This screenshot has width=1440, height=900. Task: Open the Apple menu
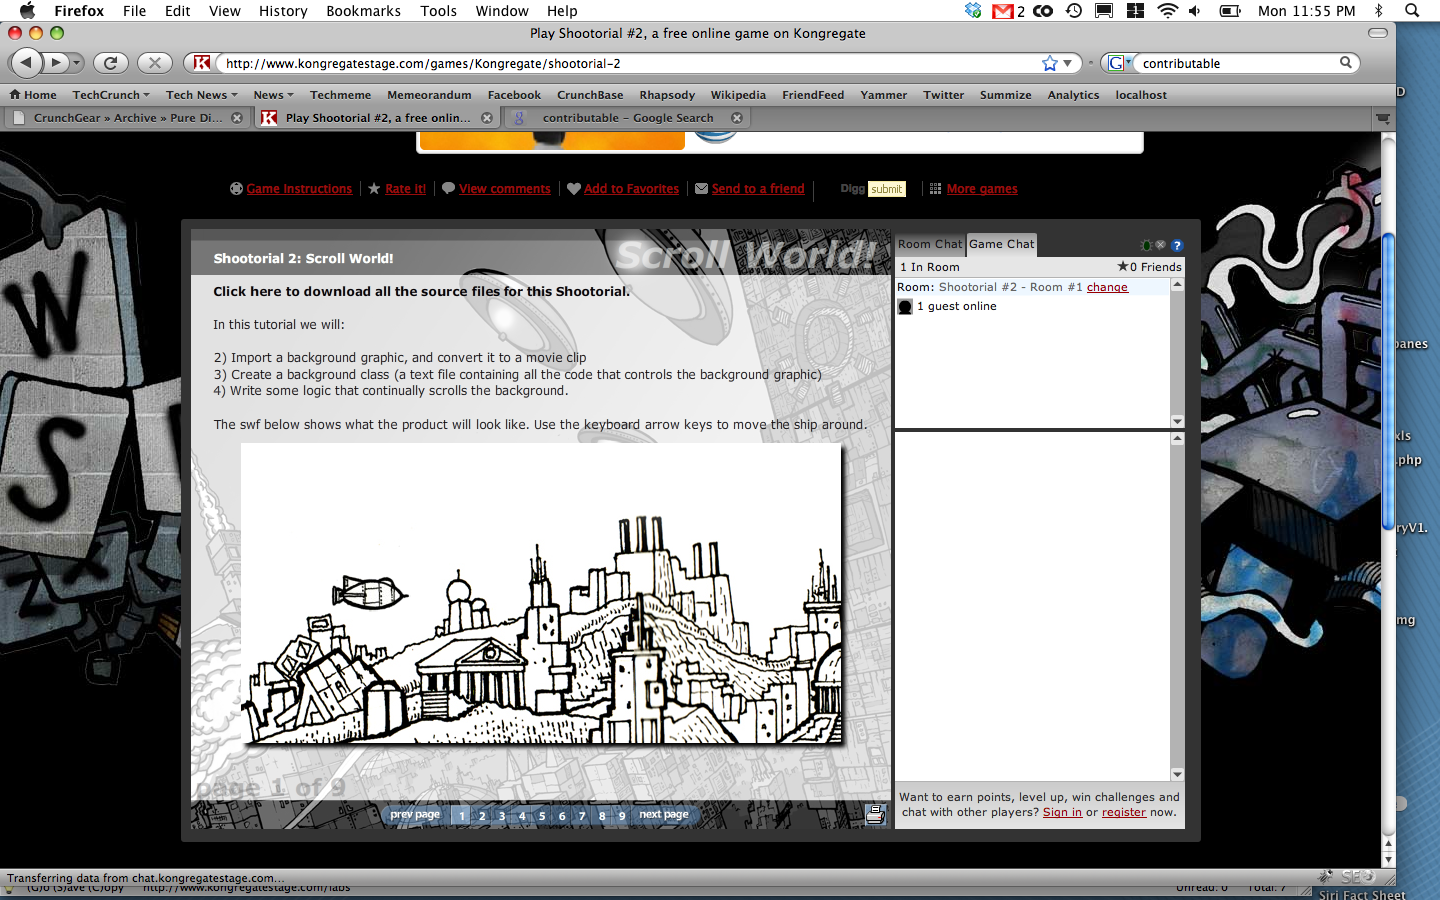27,11
